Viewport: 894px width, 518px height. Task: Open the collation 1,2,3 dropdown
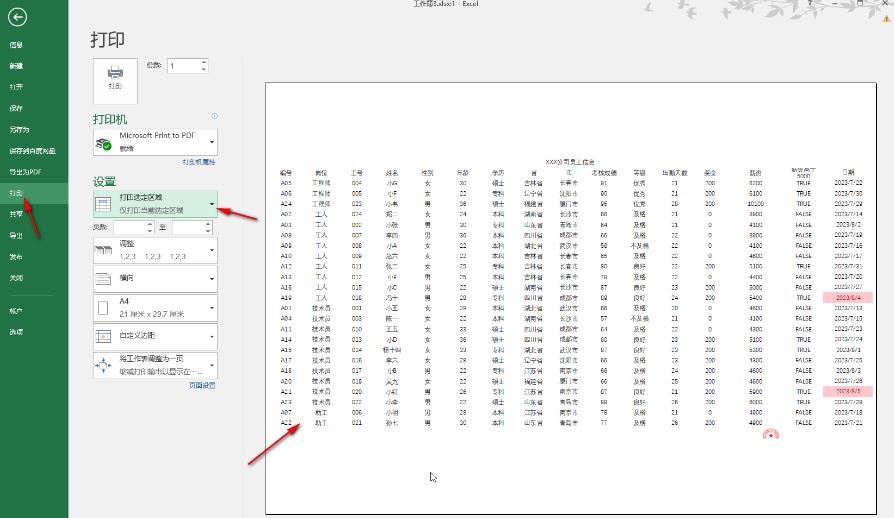click(211, 250)
